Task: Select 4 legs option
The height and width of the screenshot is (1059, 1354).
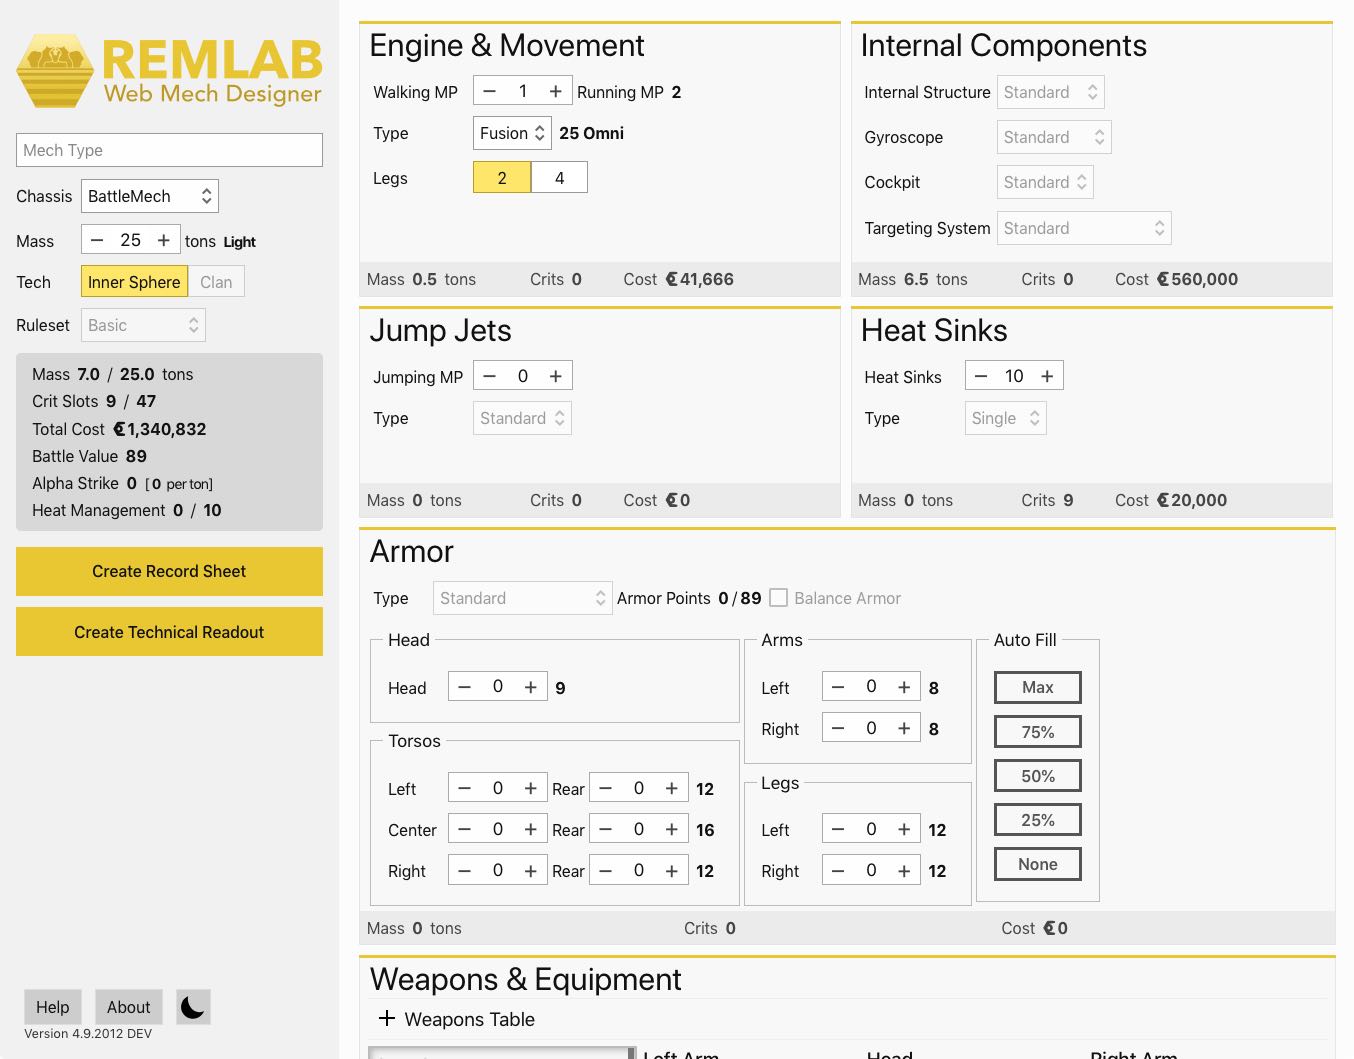Action: [x=559, y=178]
